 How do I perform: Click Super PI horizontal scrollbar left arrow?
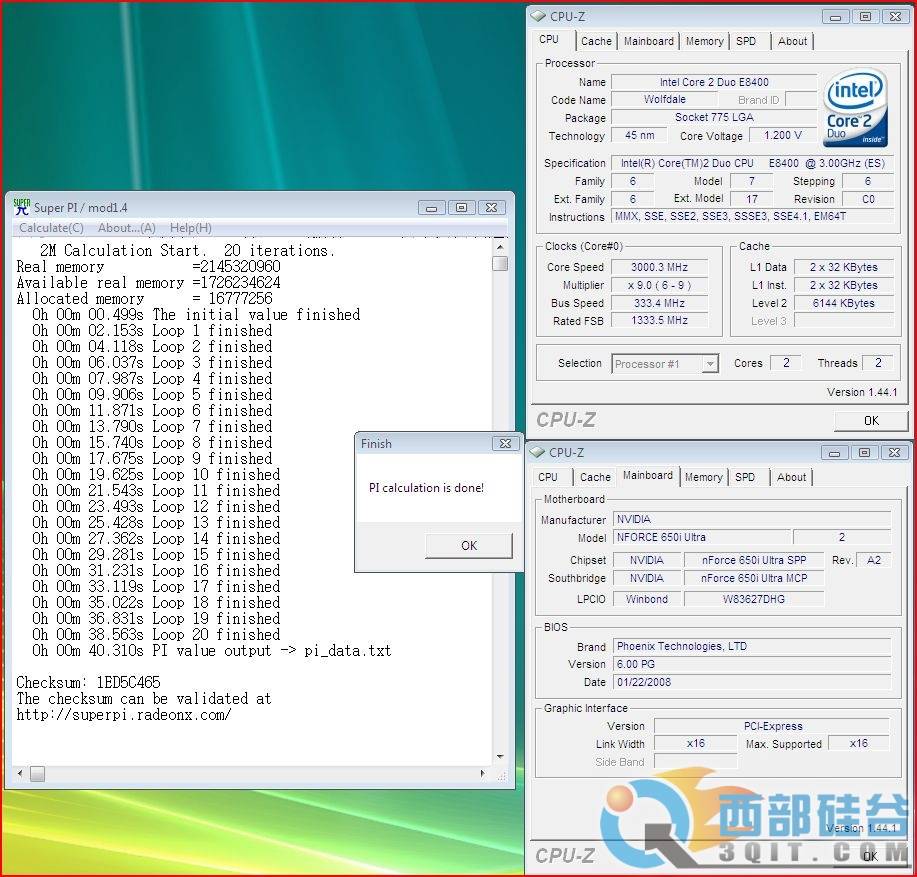pyautogui.click(x=20, y=774)
